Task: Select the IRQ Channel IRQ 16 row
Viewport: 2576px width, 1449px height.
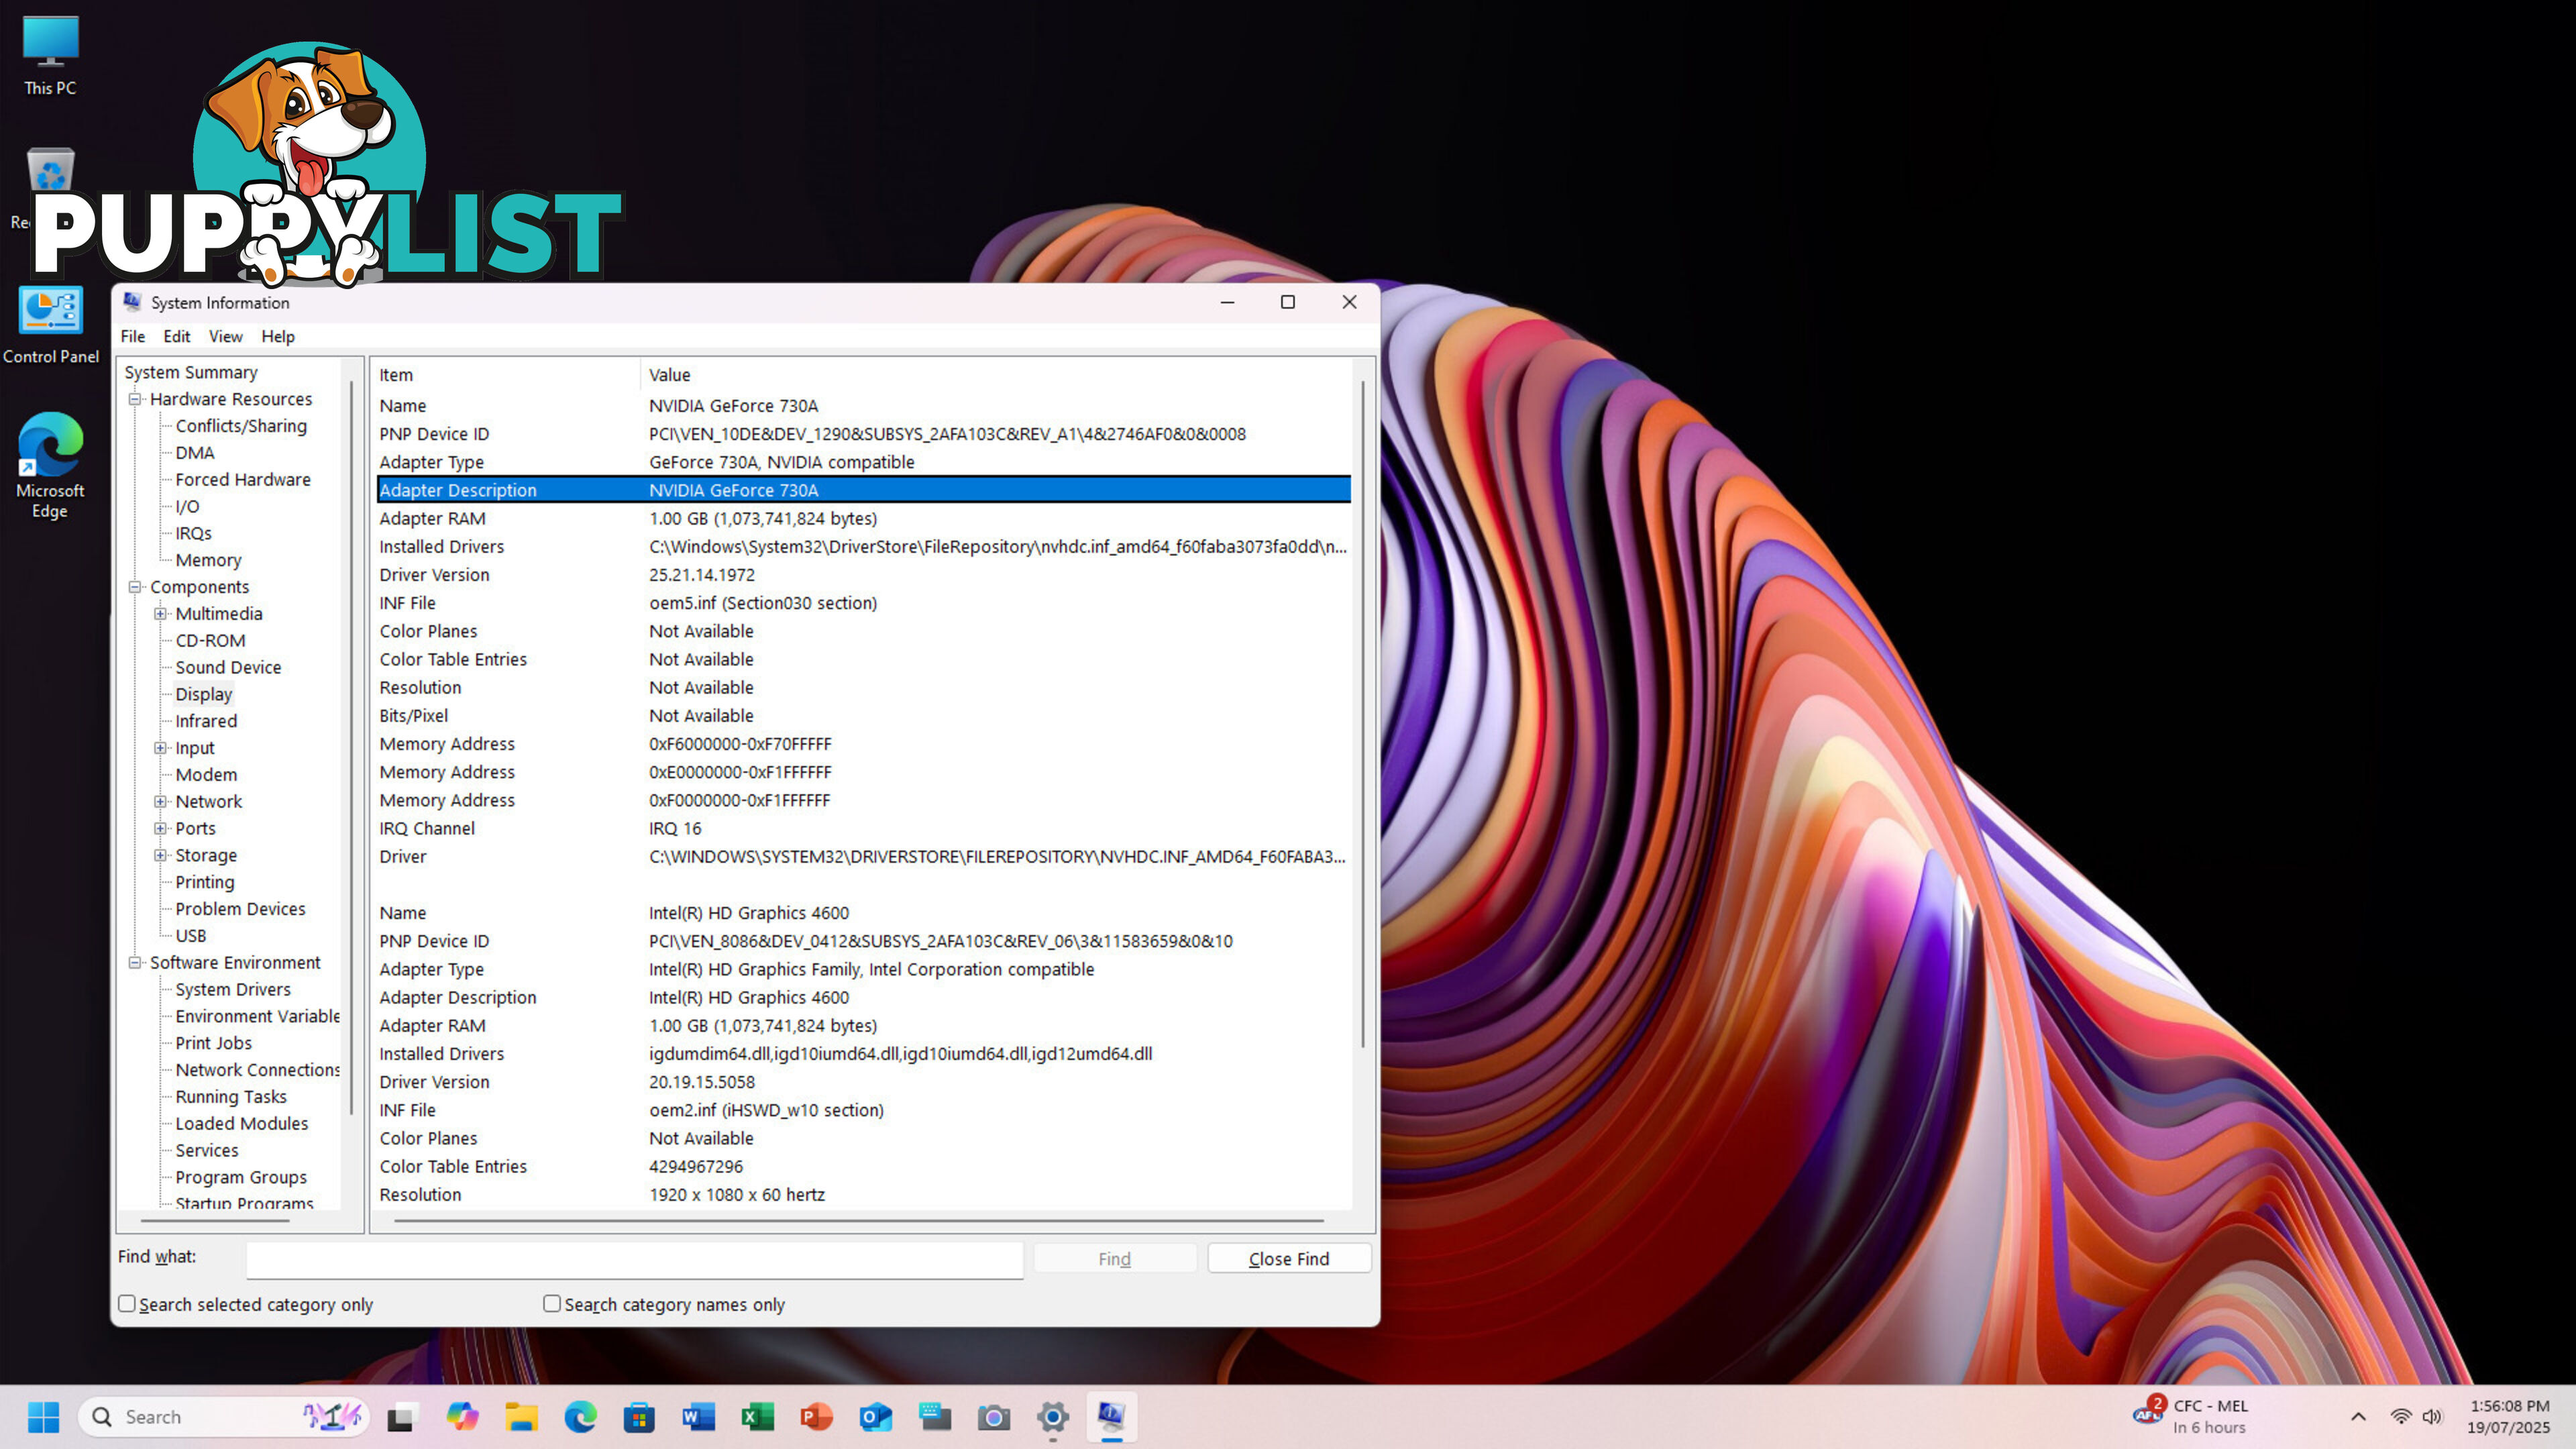Action: coord(864,828)
